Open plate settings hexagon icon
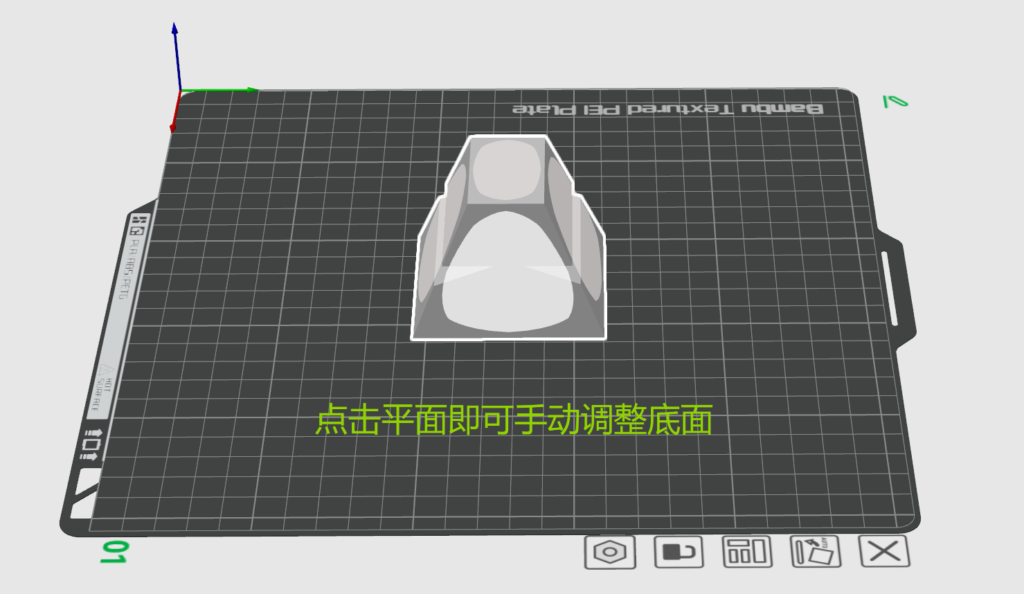This screenshot has width=1024, height=594. [x=609, y=552]
